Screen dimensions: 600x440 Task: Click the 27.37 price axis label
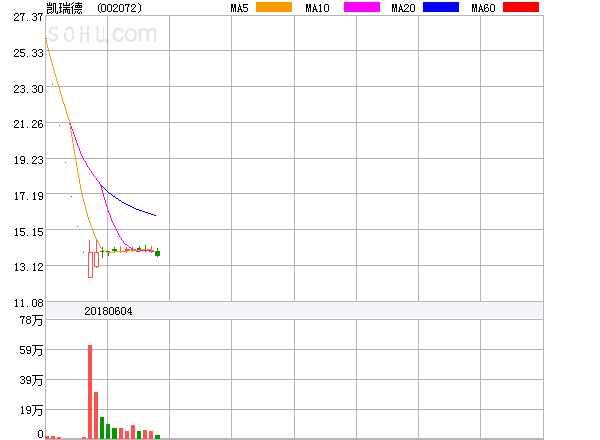(x=28, y=17)
